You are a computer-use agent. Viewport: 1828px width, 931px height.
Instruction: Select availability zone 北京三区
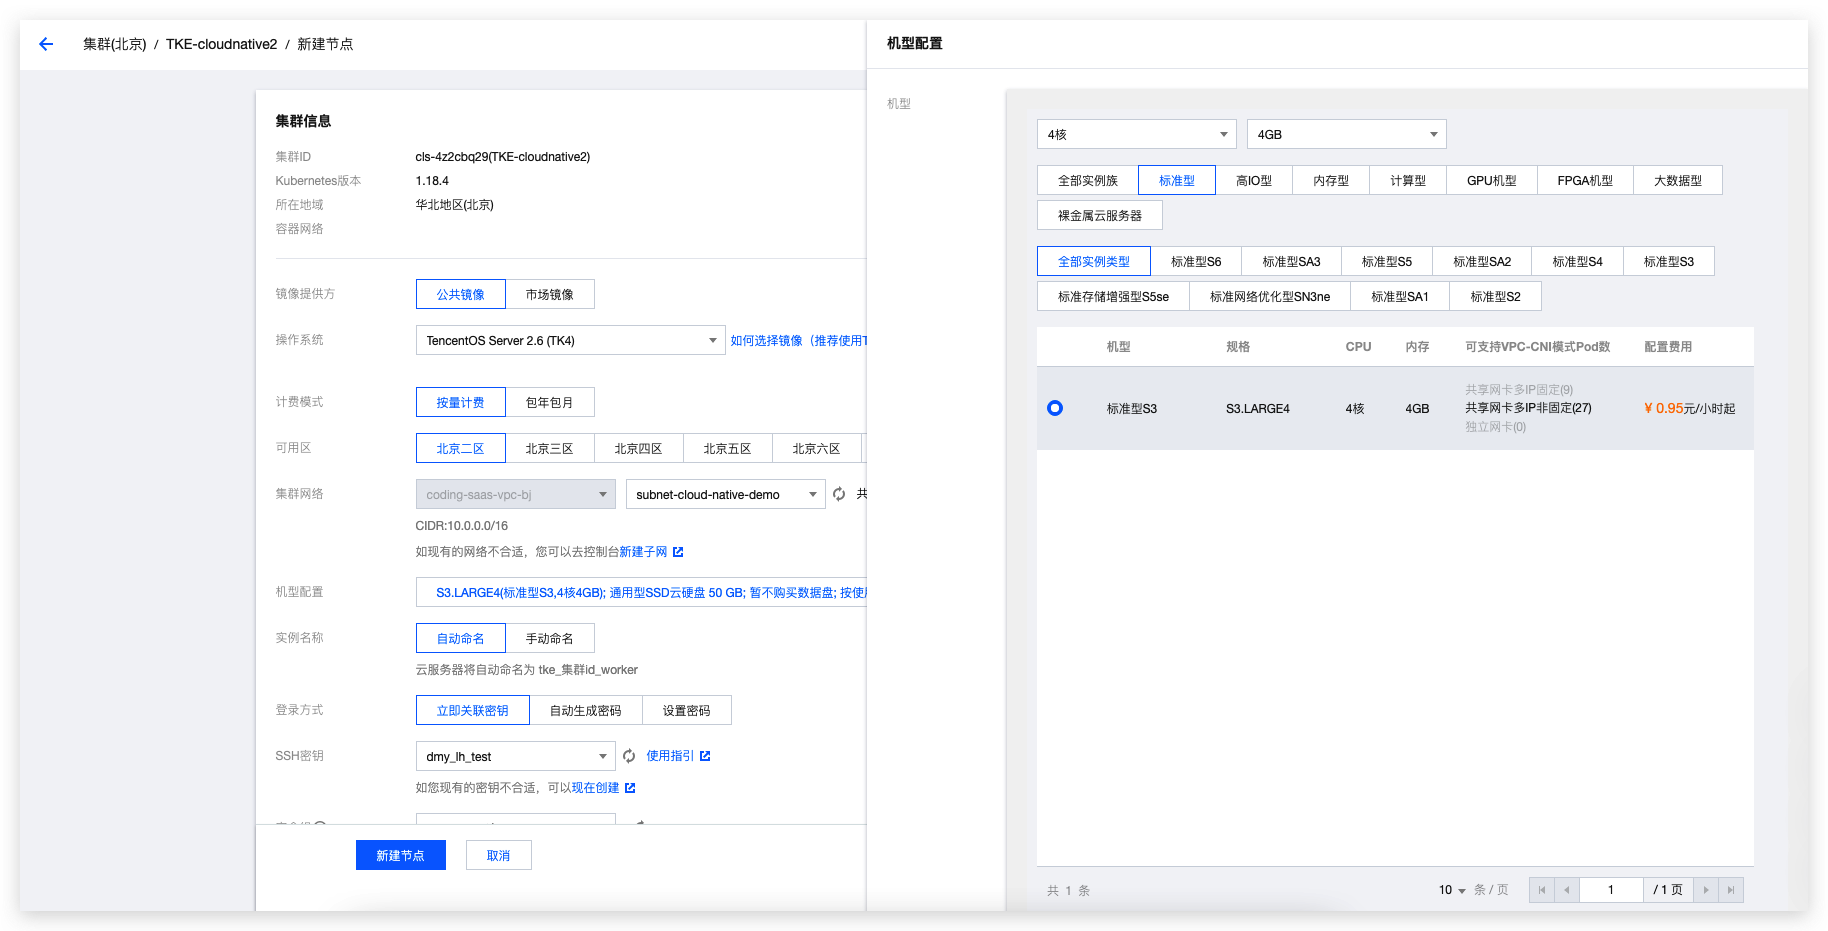pyautogui.click(x=550, y=448)
